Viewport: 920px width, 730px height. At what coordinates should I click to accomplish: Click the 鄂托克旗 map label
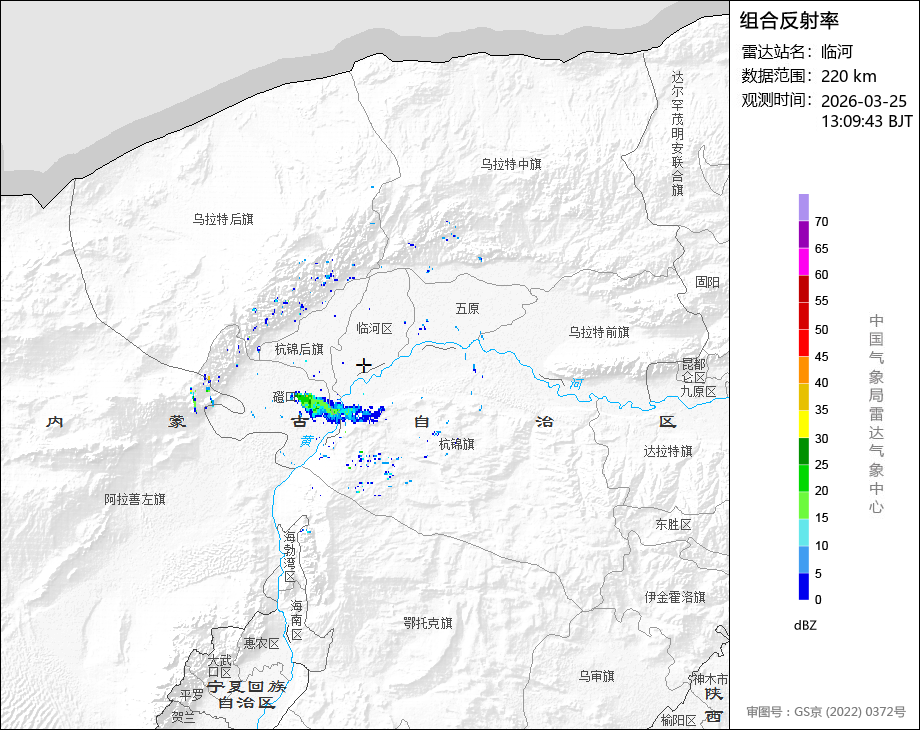click(x=428, y=623)
